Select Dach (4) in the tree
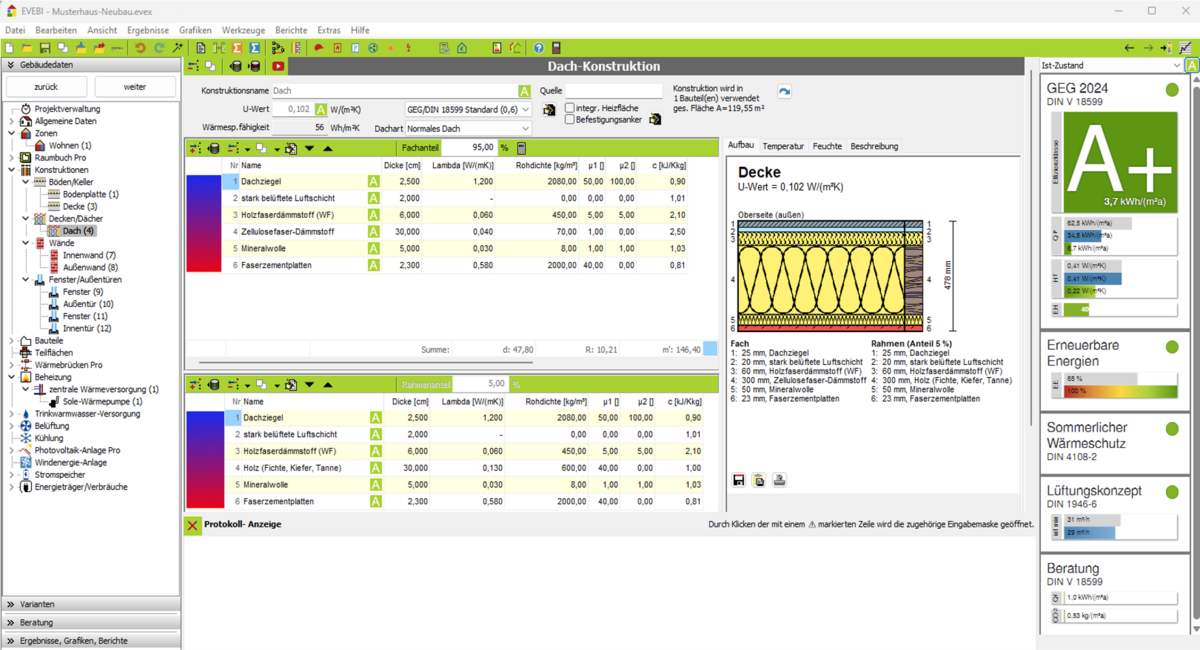 [78, 231]
